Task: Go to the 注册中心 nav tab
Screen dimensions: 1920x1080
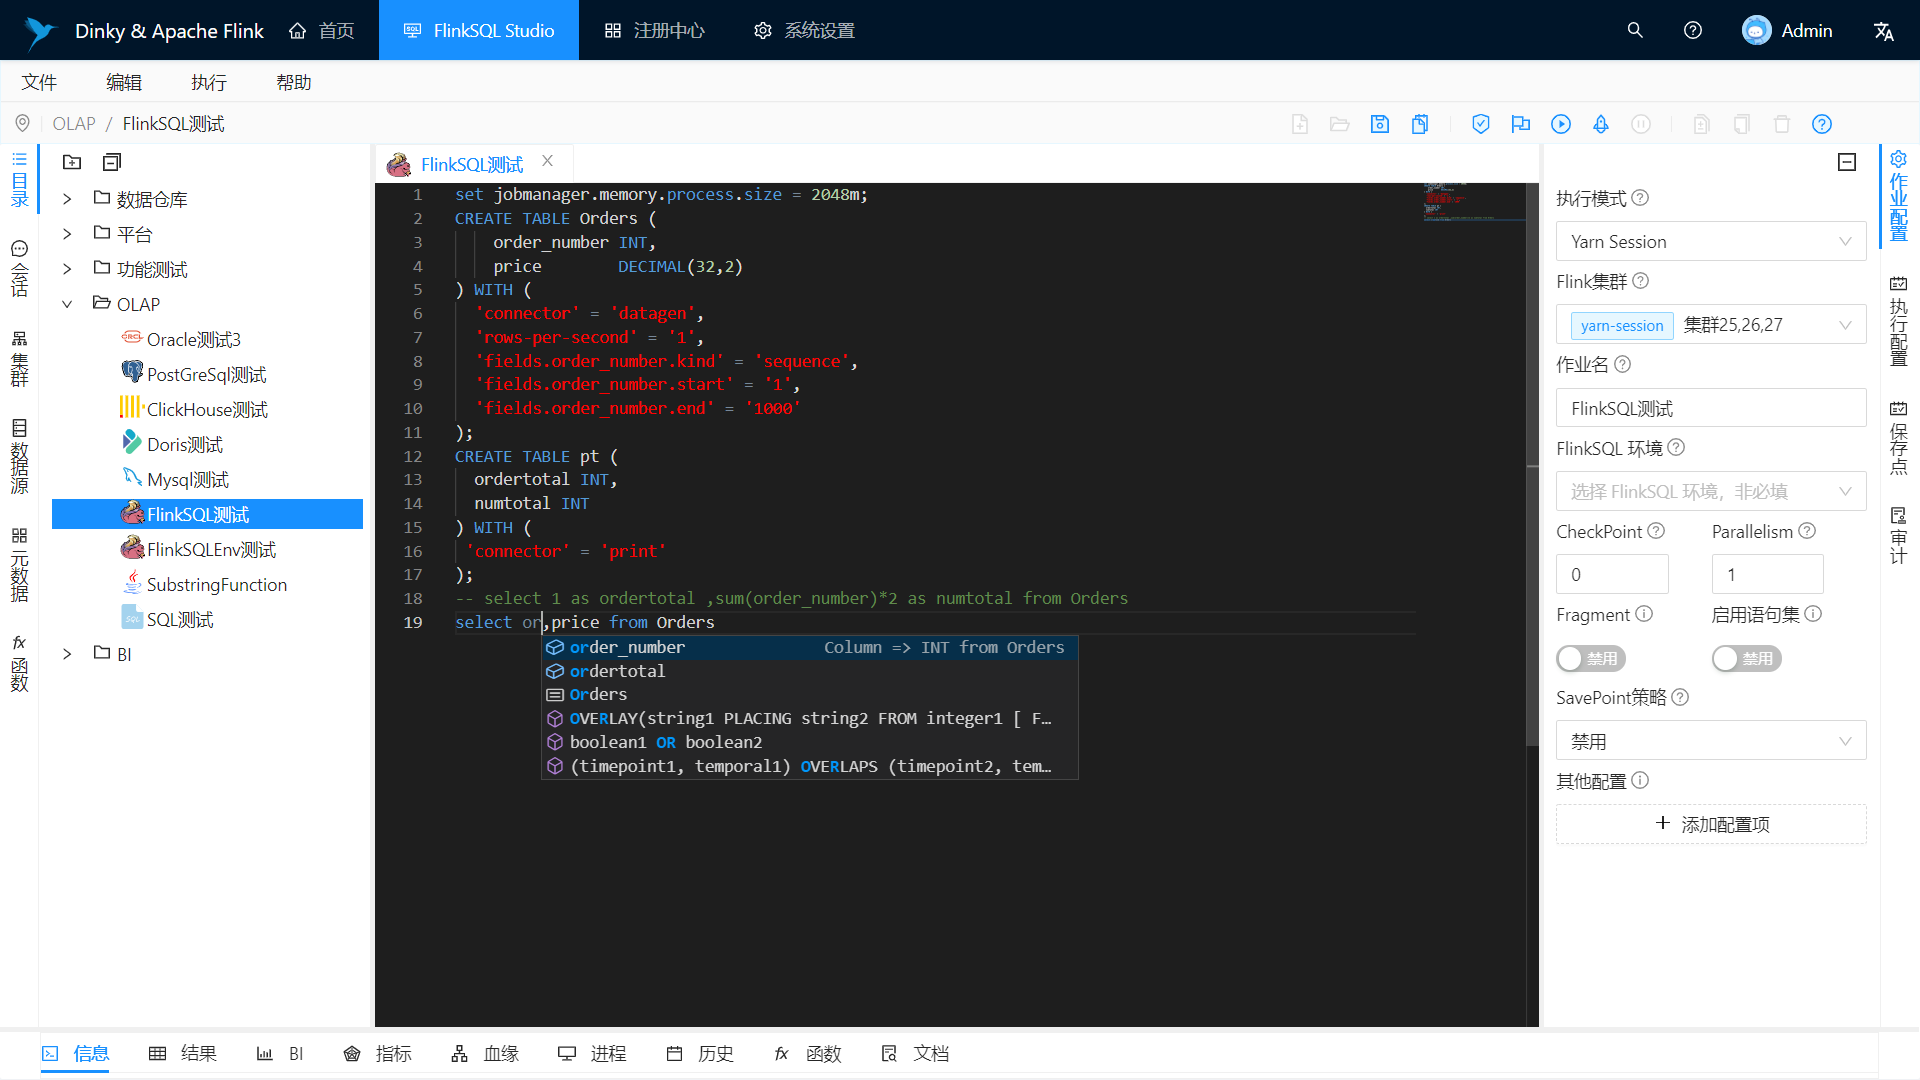Action: coord(654,30)
